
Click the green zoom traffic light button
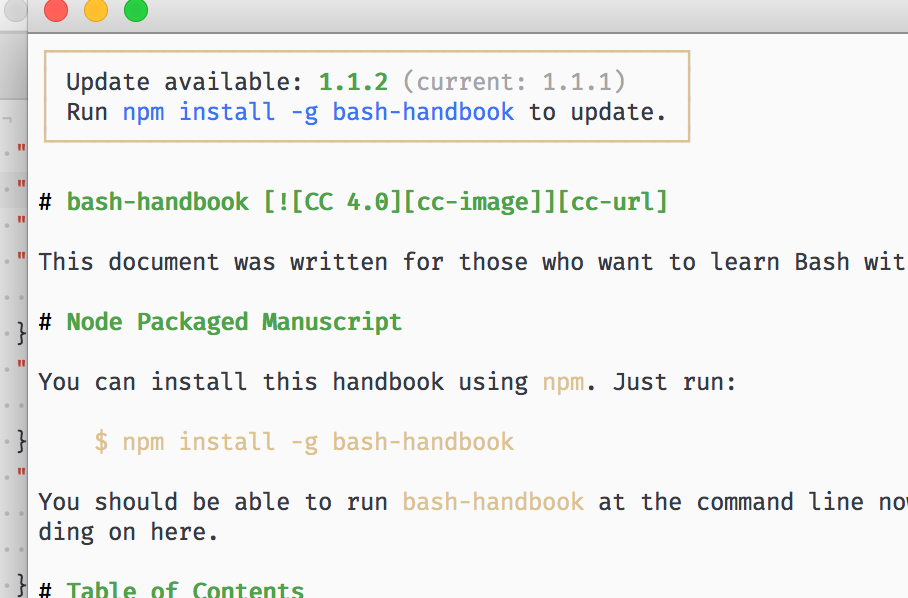coord(138,11)
